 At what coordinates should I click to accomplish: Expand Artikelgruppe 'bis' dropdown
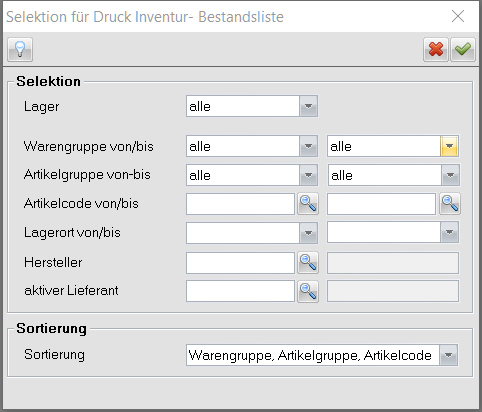[450, 175]
